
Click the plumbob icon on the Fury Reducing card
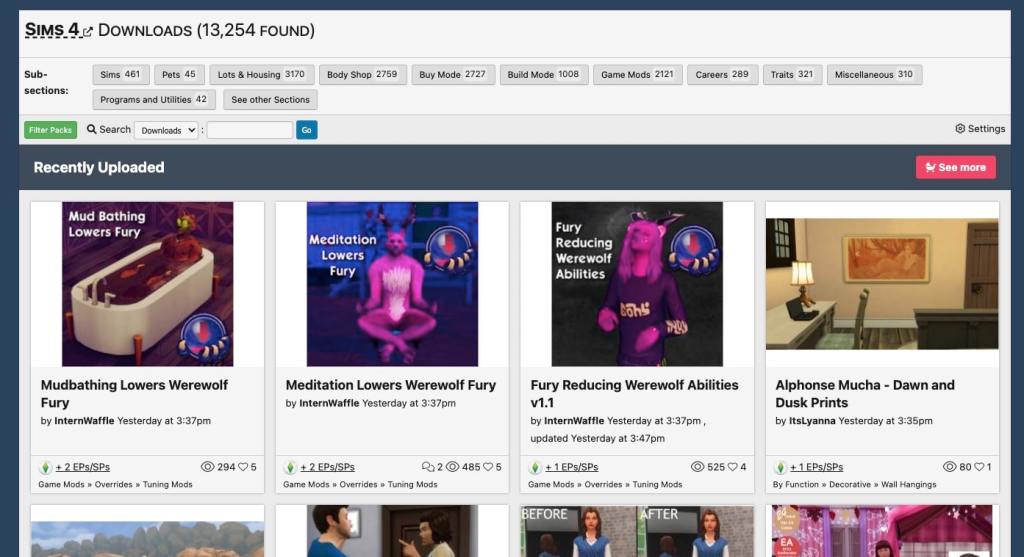pos(535,467)
